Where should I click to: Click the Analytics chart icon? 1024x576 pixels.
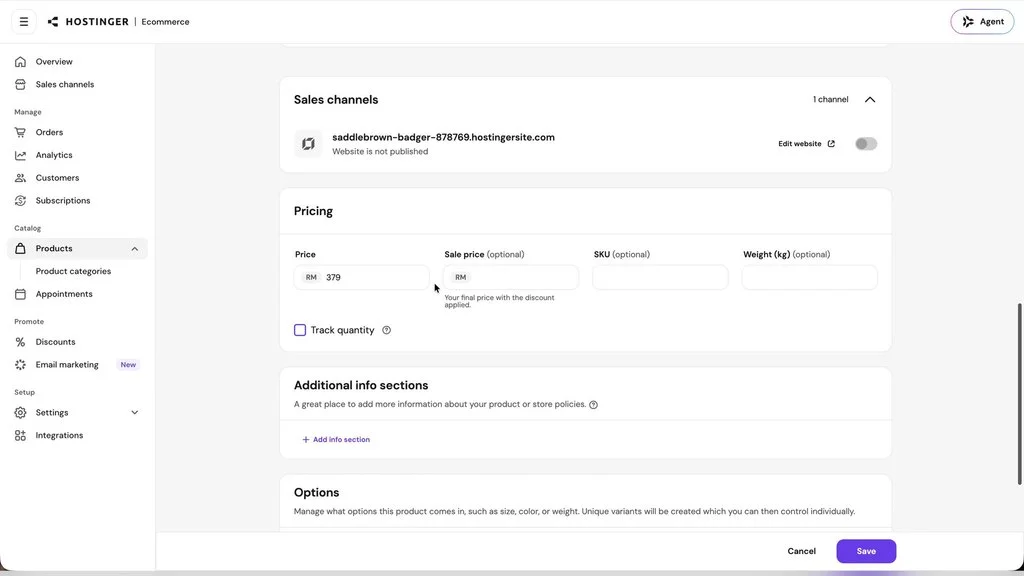click(20, 155)
